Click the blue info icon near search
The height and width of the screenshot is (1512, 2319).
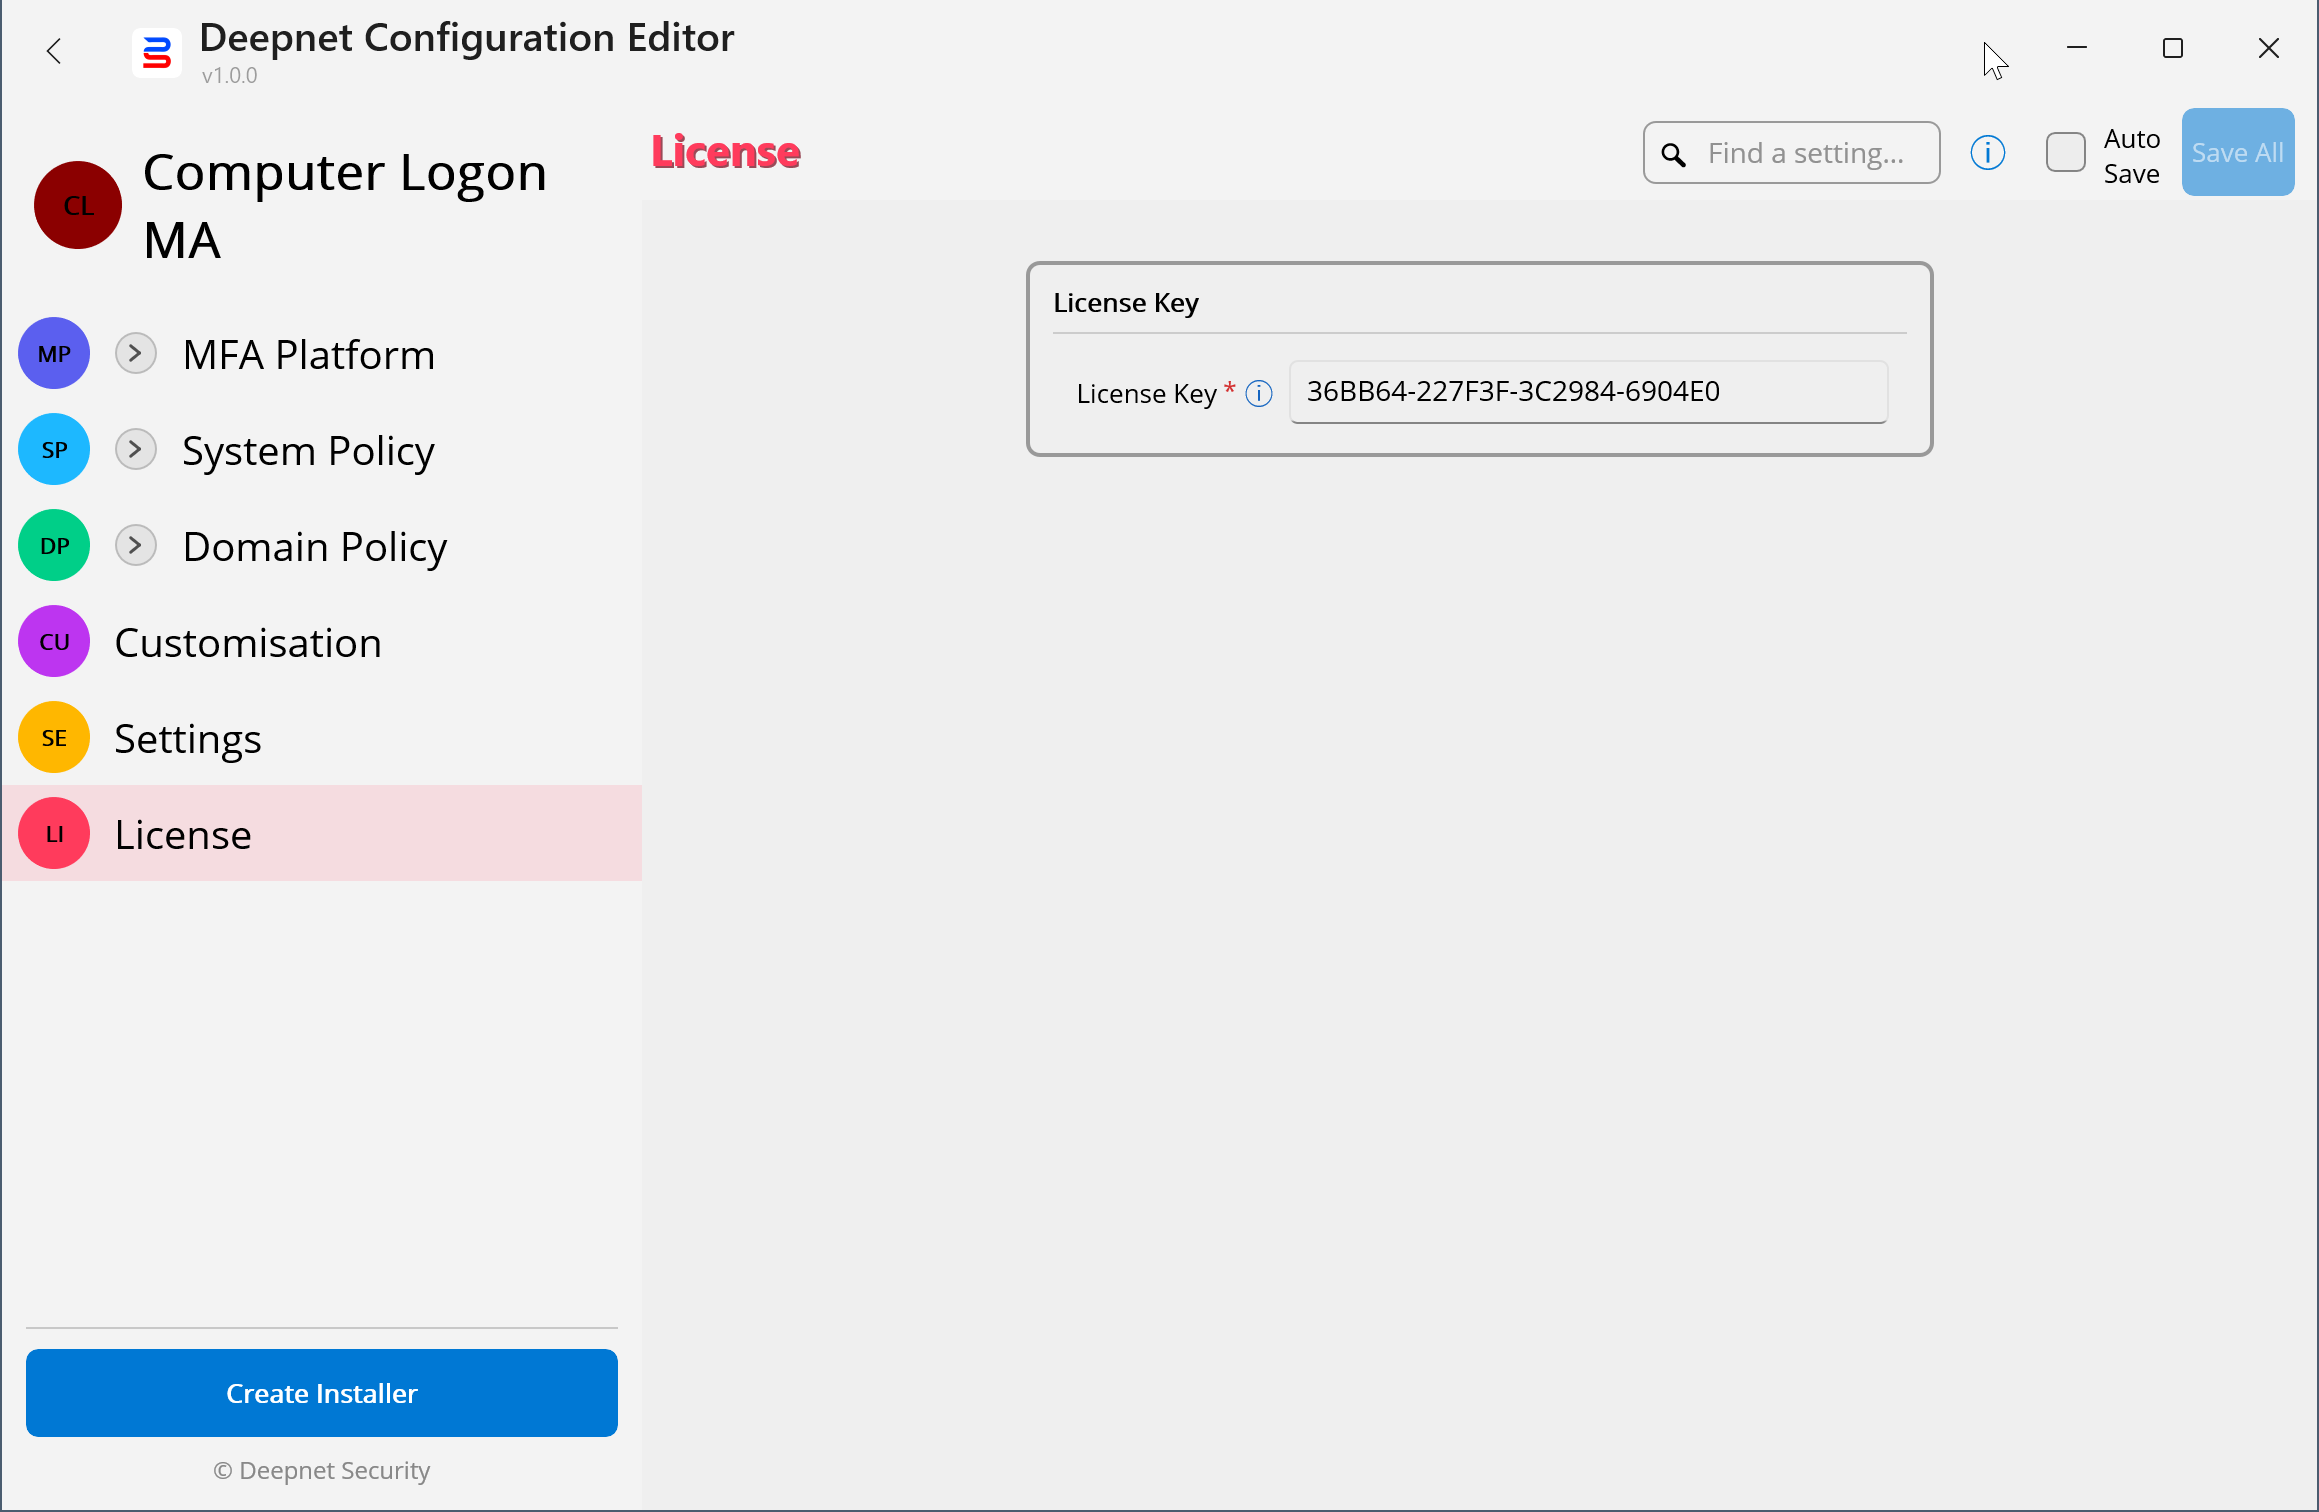click(1987, 153)
